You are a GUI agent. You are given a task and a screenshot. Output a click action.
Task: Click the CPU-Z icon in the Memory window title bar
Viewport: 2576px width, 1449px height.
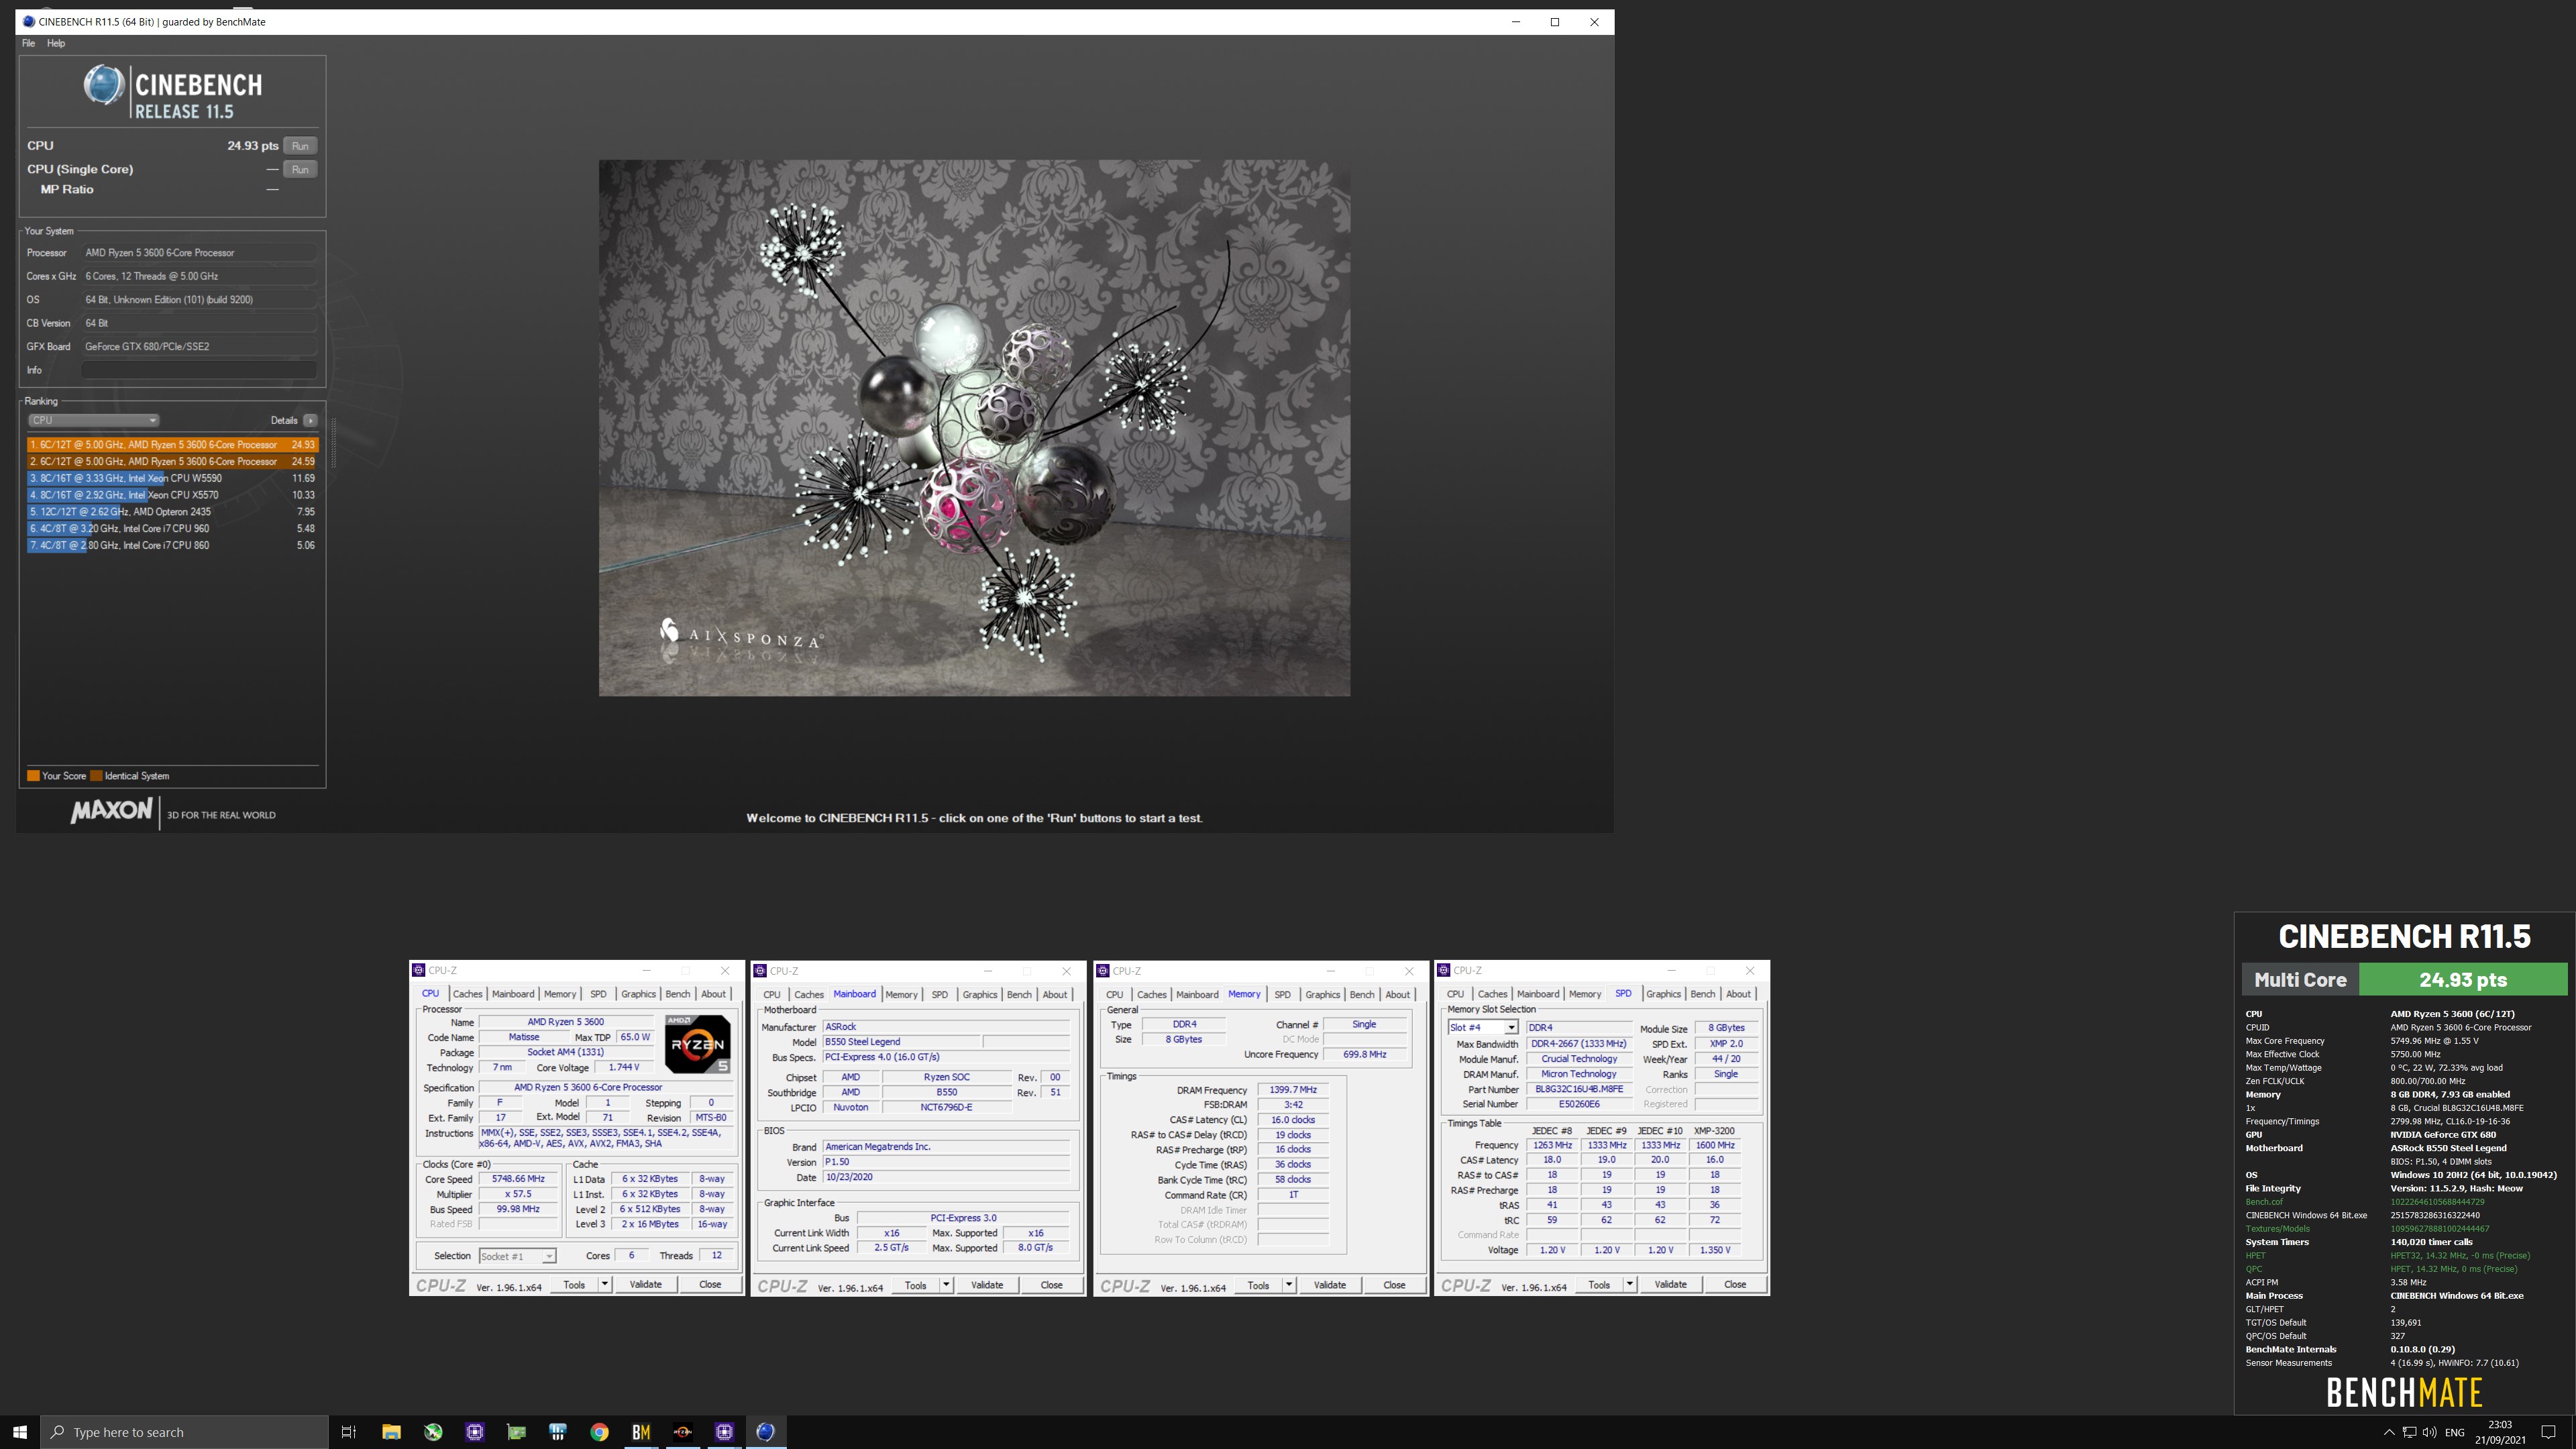pyautogui.click(x=1103, y=970)
